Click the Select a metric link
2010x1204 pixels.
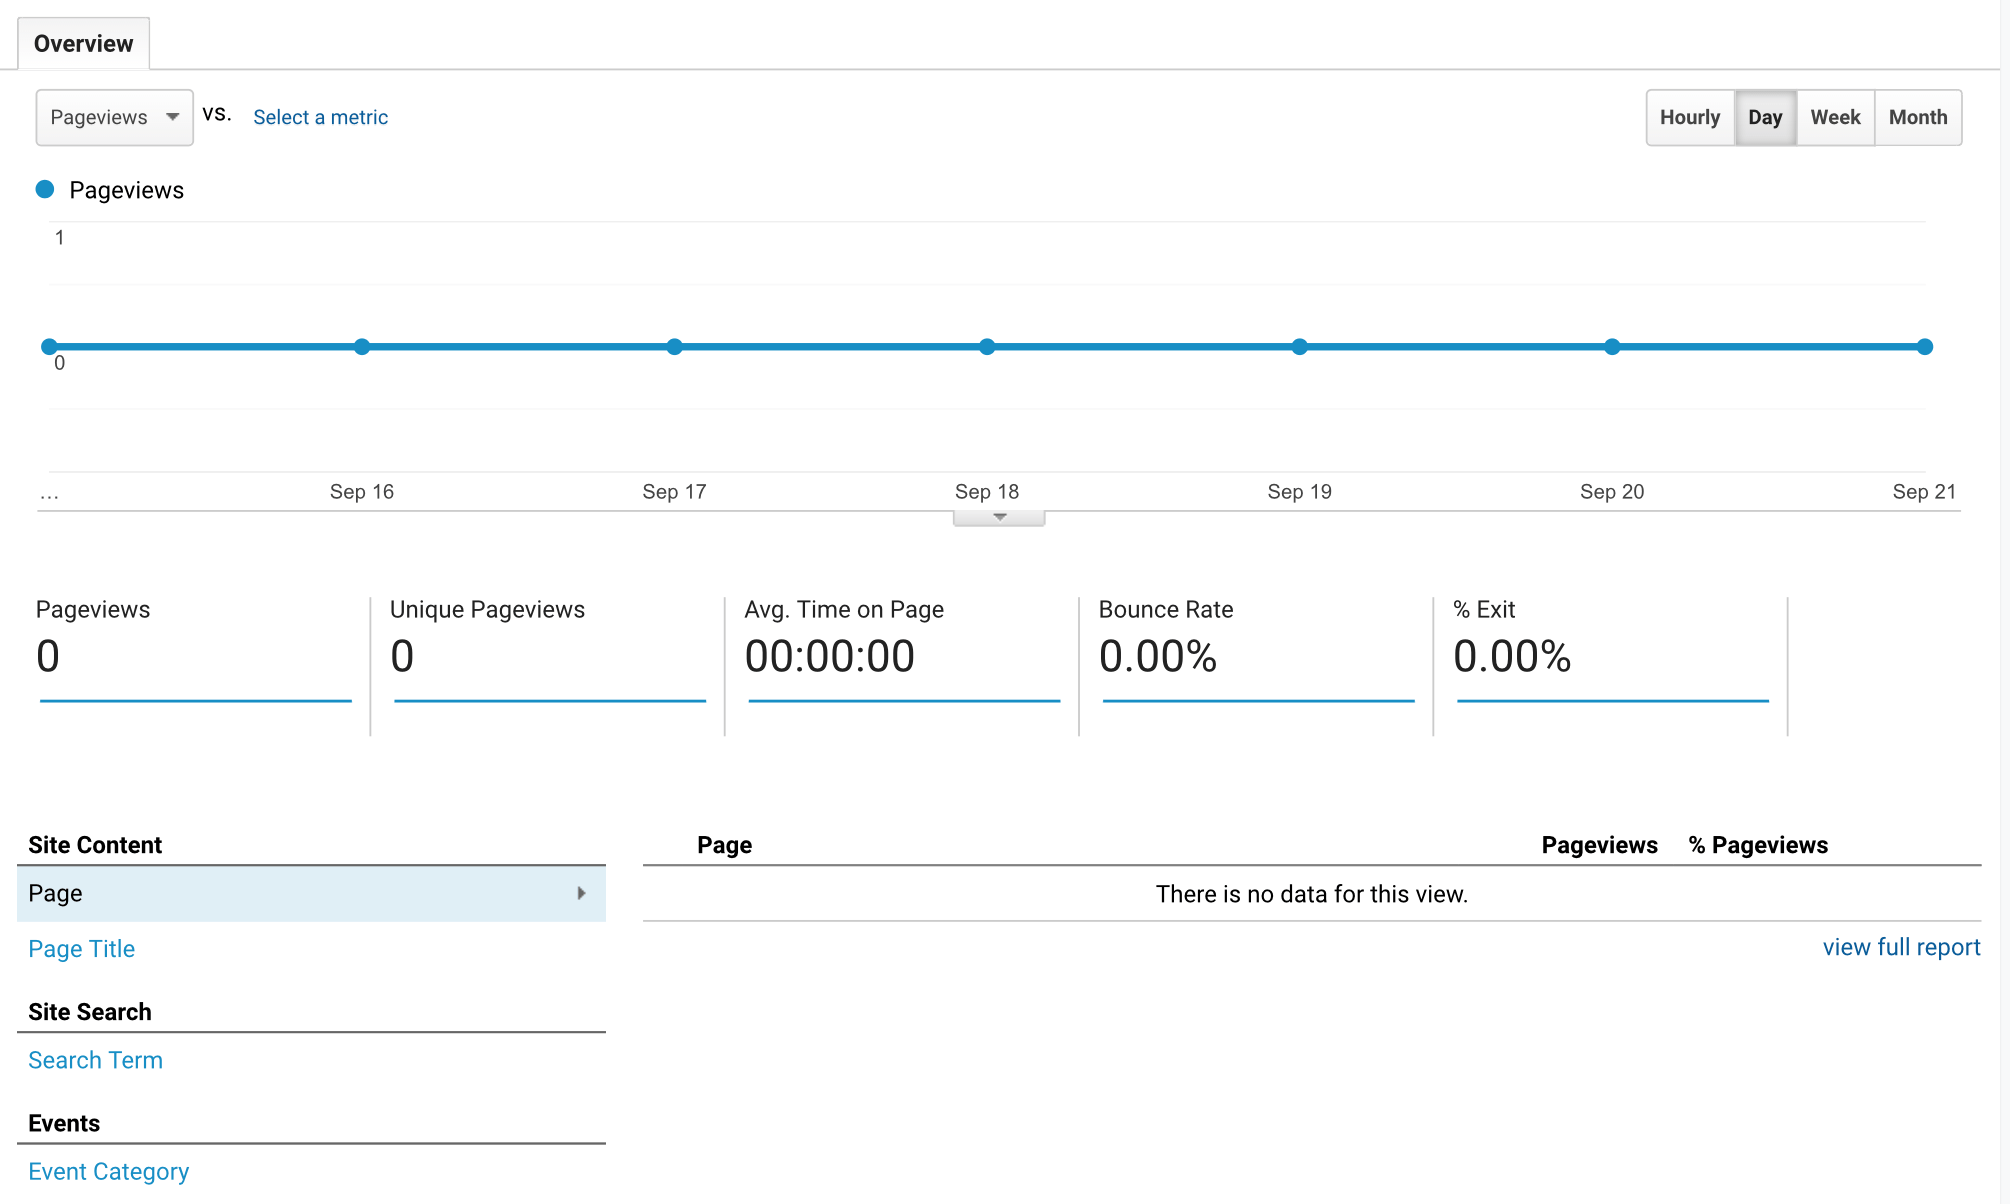[x=320, y=117]
